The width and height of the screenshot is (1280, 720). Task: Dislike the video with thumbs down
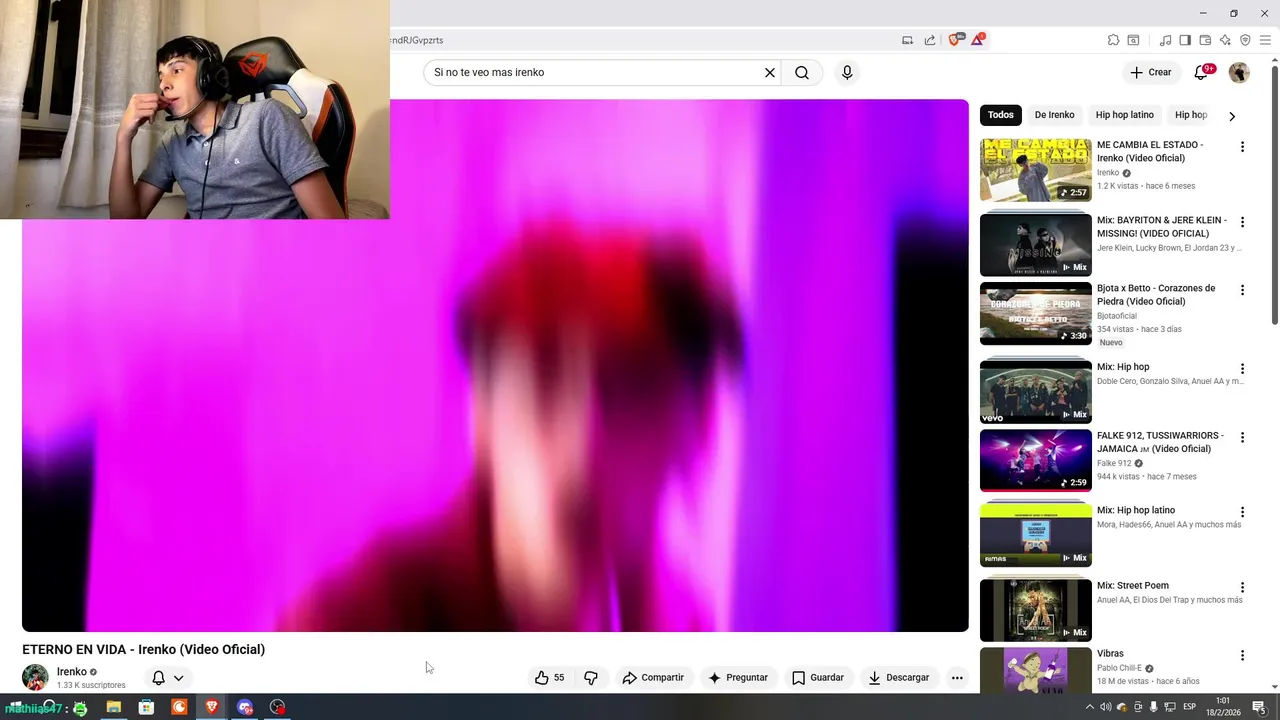coord(591,677)
